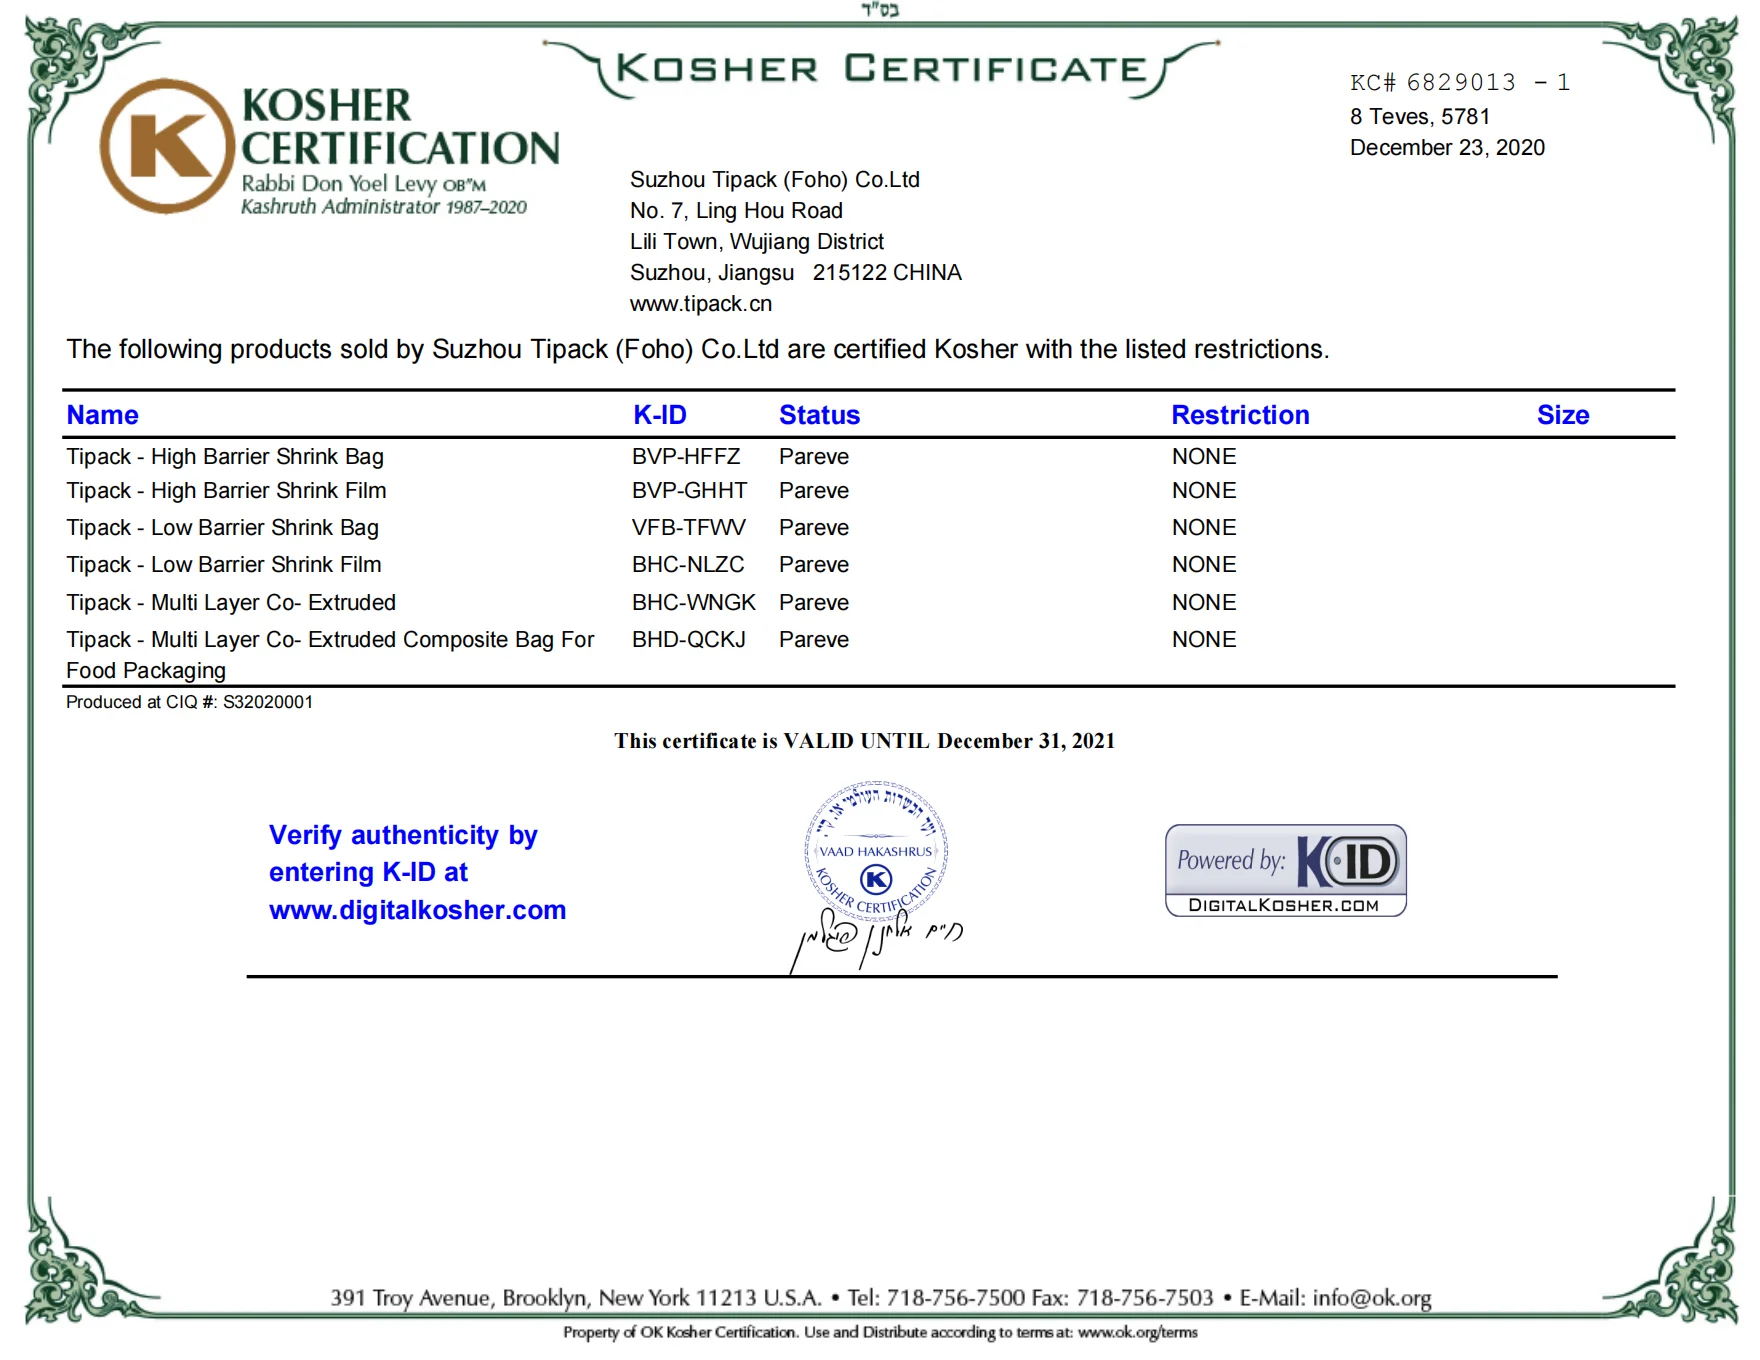Image resolution: width=1760 pixels, height=1360 pixels.
Task: Click the Rabbi Don Yoel Levy name line
Action: (363, 184)
